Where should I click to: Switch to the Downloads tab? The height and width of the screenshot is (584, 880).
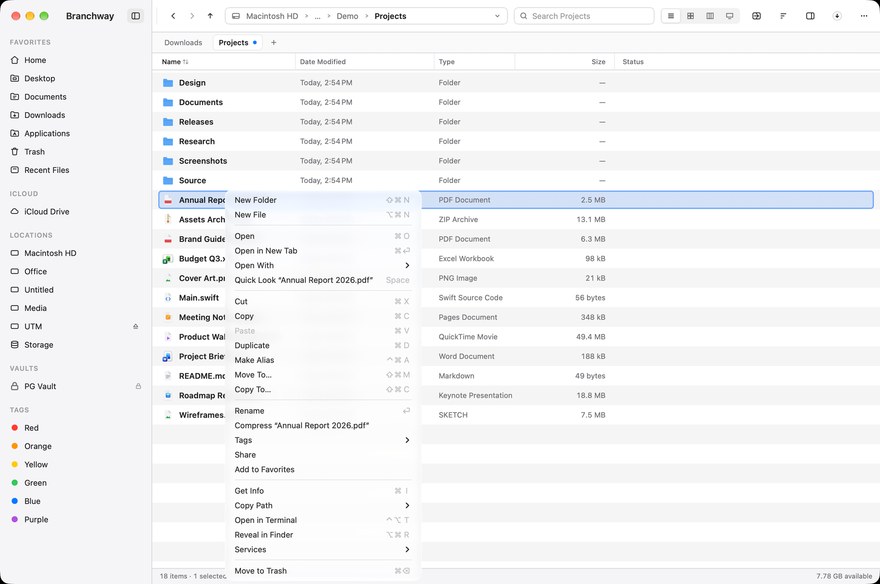point(183,43)
